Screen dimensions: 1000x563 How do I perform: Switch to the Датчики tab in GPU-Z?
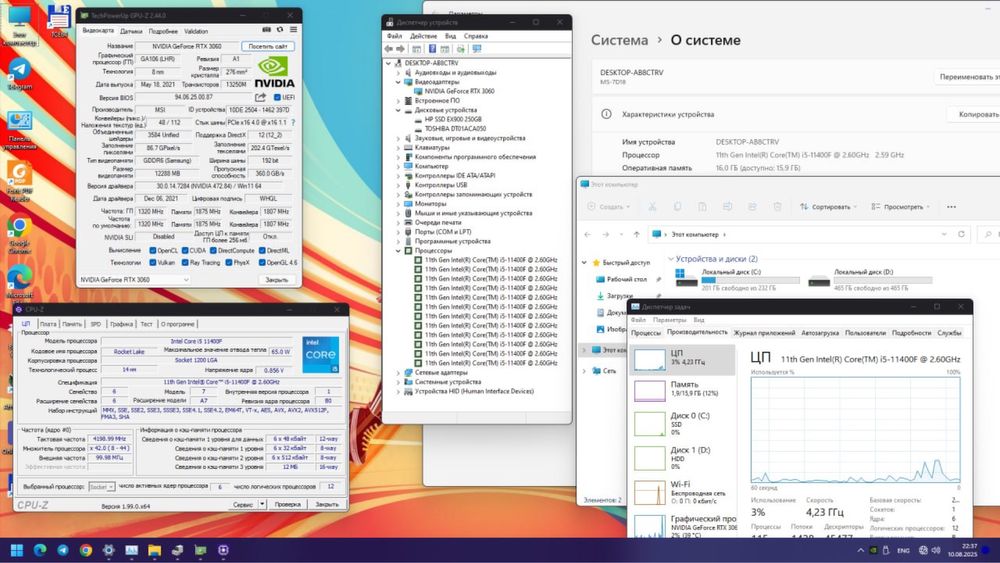(131, 31)
